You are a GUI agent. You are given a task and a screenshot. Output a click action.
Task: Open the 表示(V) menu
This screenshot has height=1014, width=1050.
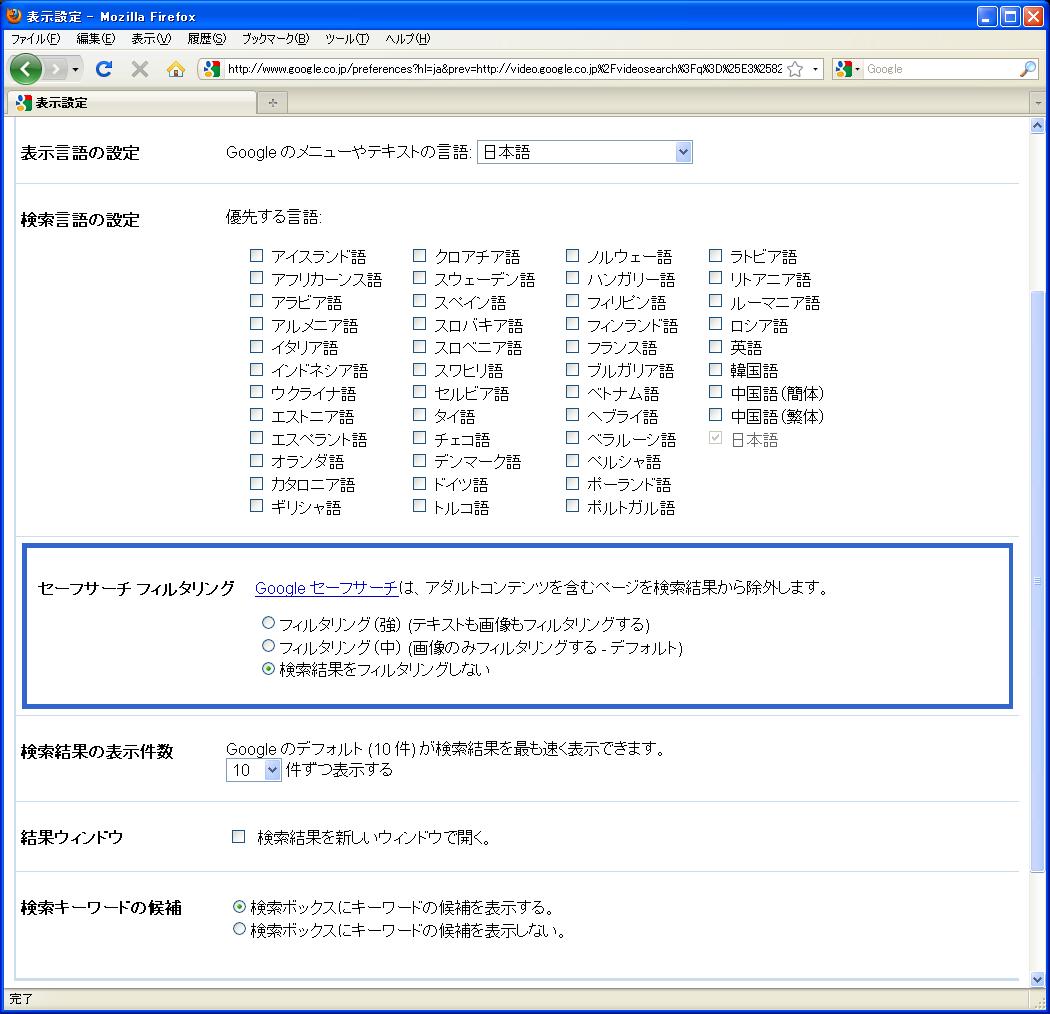pyautogui.click(x=151, y=39)
